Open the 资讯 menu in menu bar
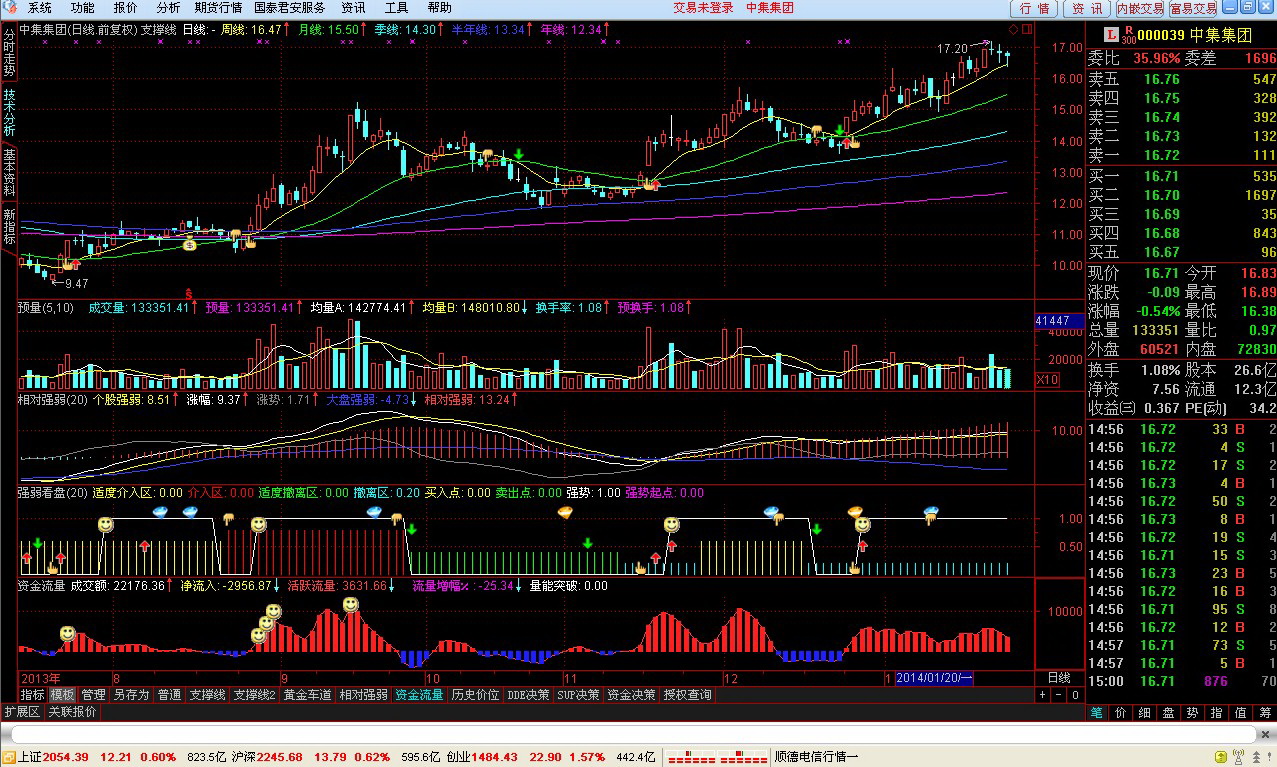1277x767 pixels. click(353, 8)
